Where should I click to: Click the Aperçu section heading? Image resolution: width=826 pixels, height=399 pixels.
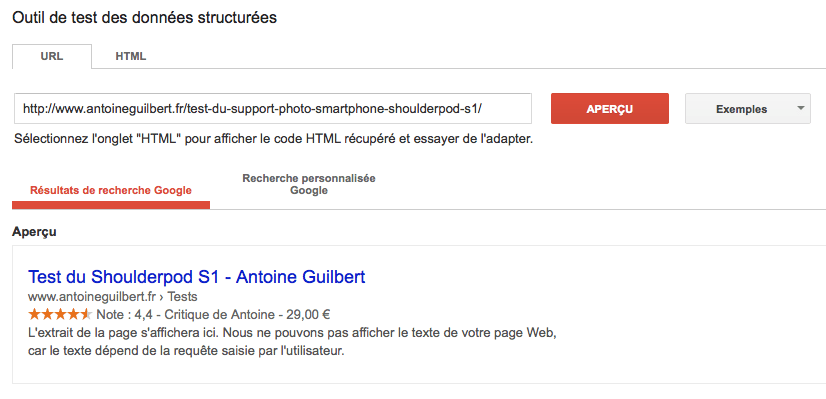pyautogui.click(x=34, y=232)
